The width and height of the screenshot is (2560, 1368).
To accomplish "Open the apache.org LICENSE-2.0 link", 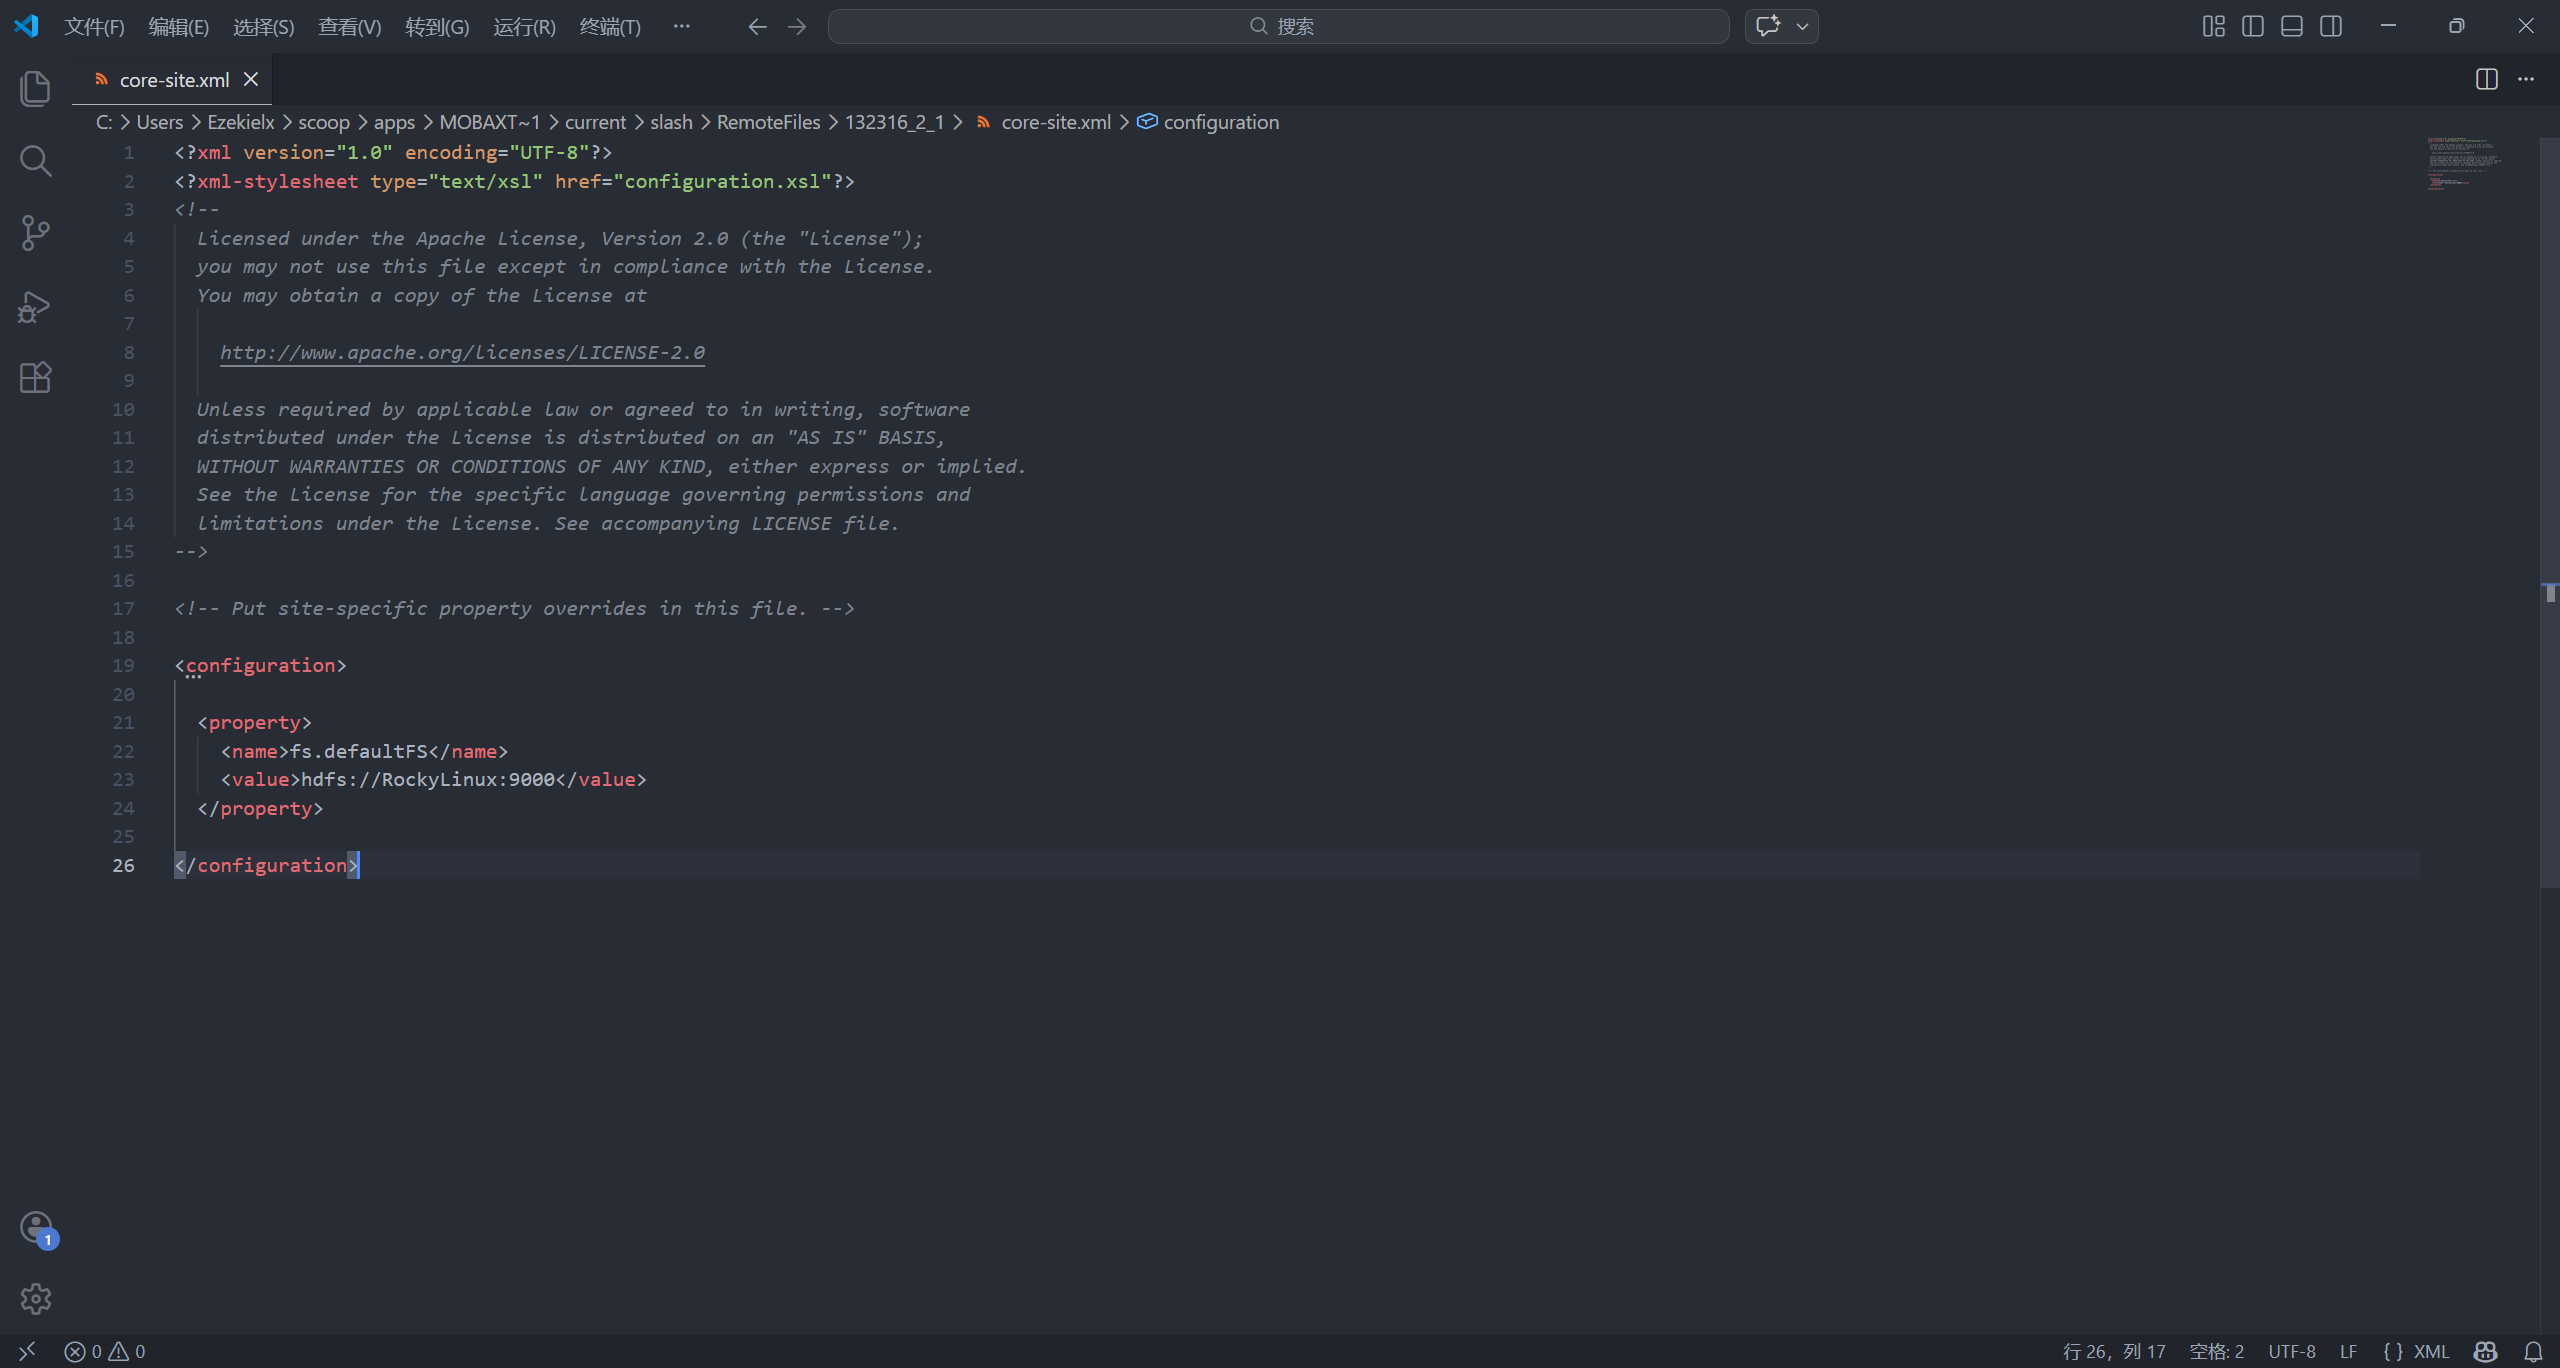I will click(462, 352).
